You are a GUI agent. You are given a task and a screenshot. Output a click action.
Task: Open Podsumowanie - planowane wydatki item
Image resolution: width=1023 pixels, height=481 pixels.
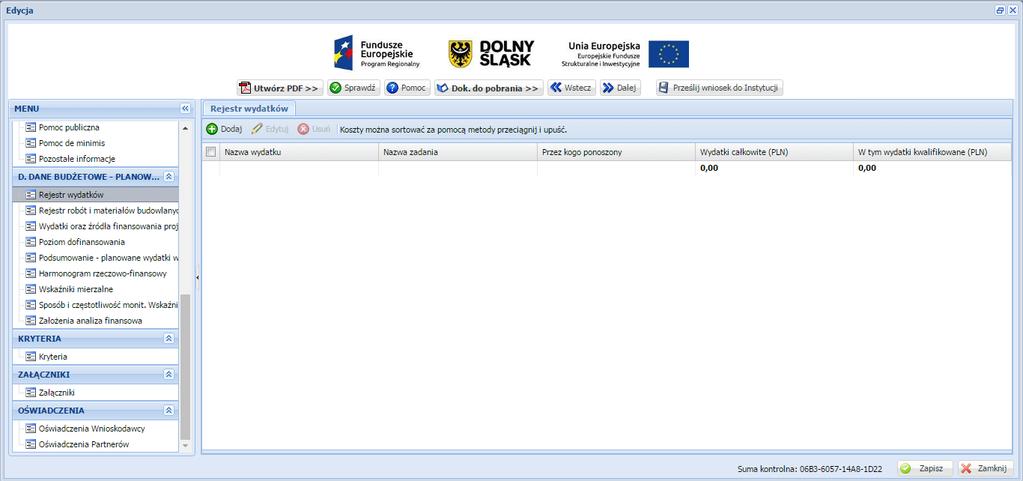point(101,257)
